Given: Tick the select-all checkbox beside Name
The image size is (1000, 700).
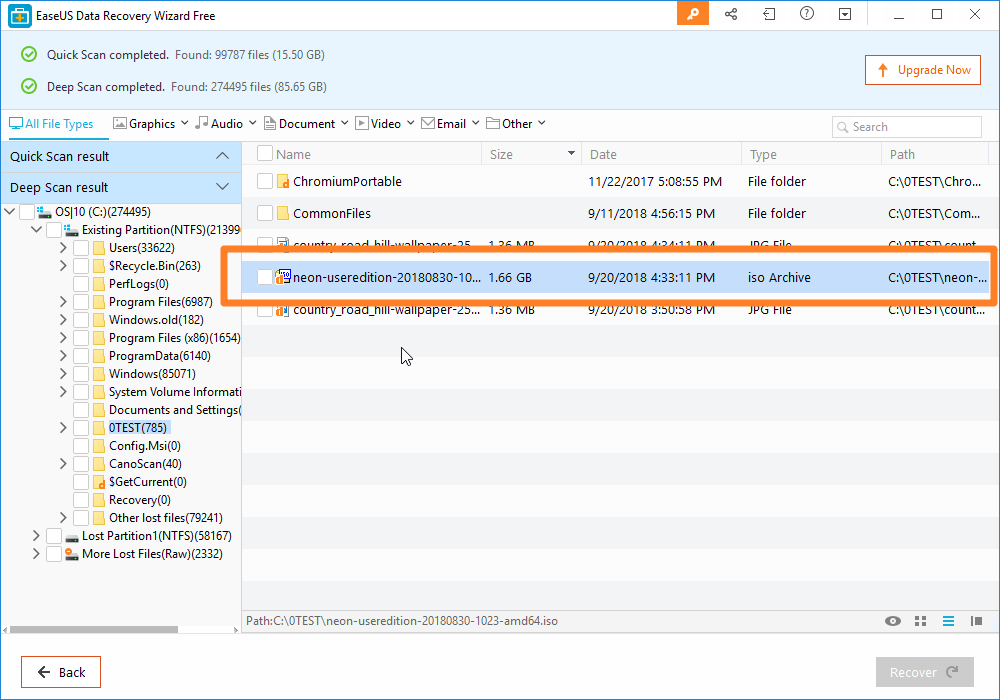Looking at the screenshot, I should click(x=265, y=154).
